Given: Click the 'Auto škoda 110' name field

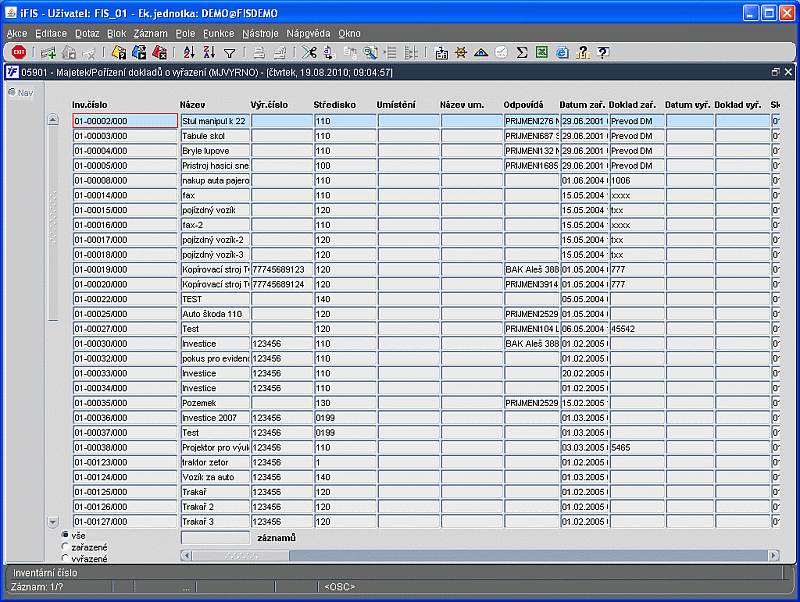Looking at the screenshot, I should point(214,314).
